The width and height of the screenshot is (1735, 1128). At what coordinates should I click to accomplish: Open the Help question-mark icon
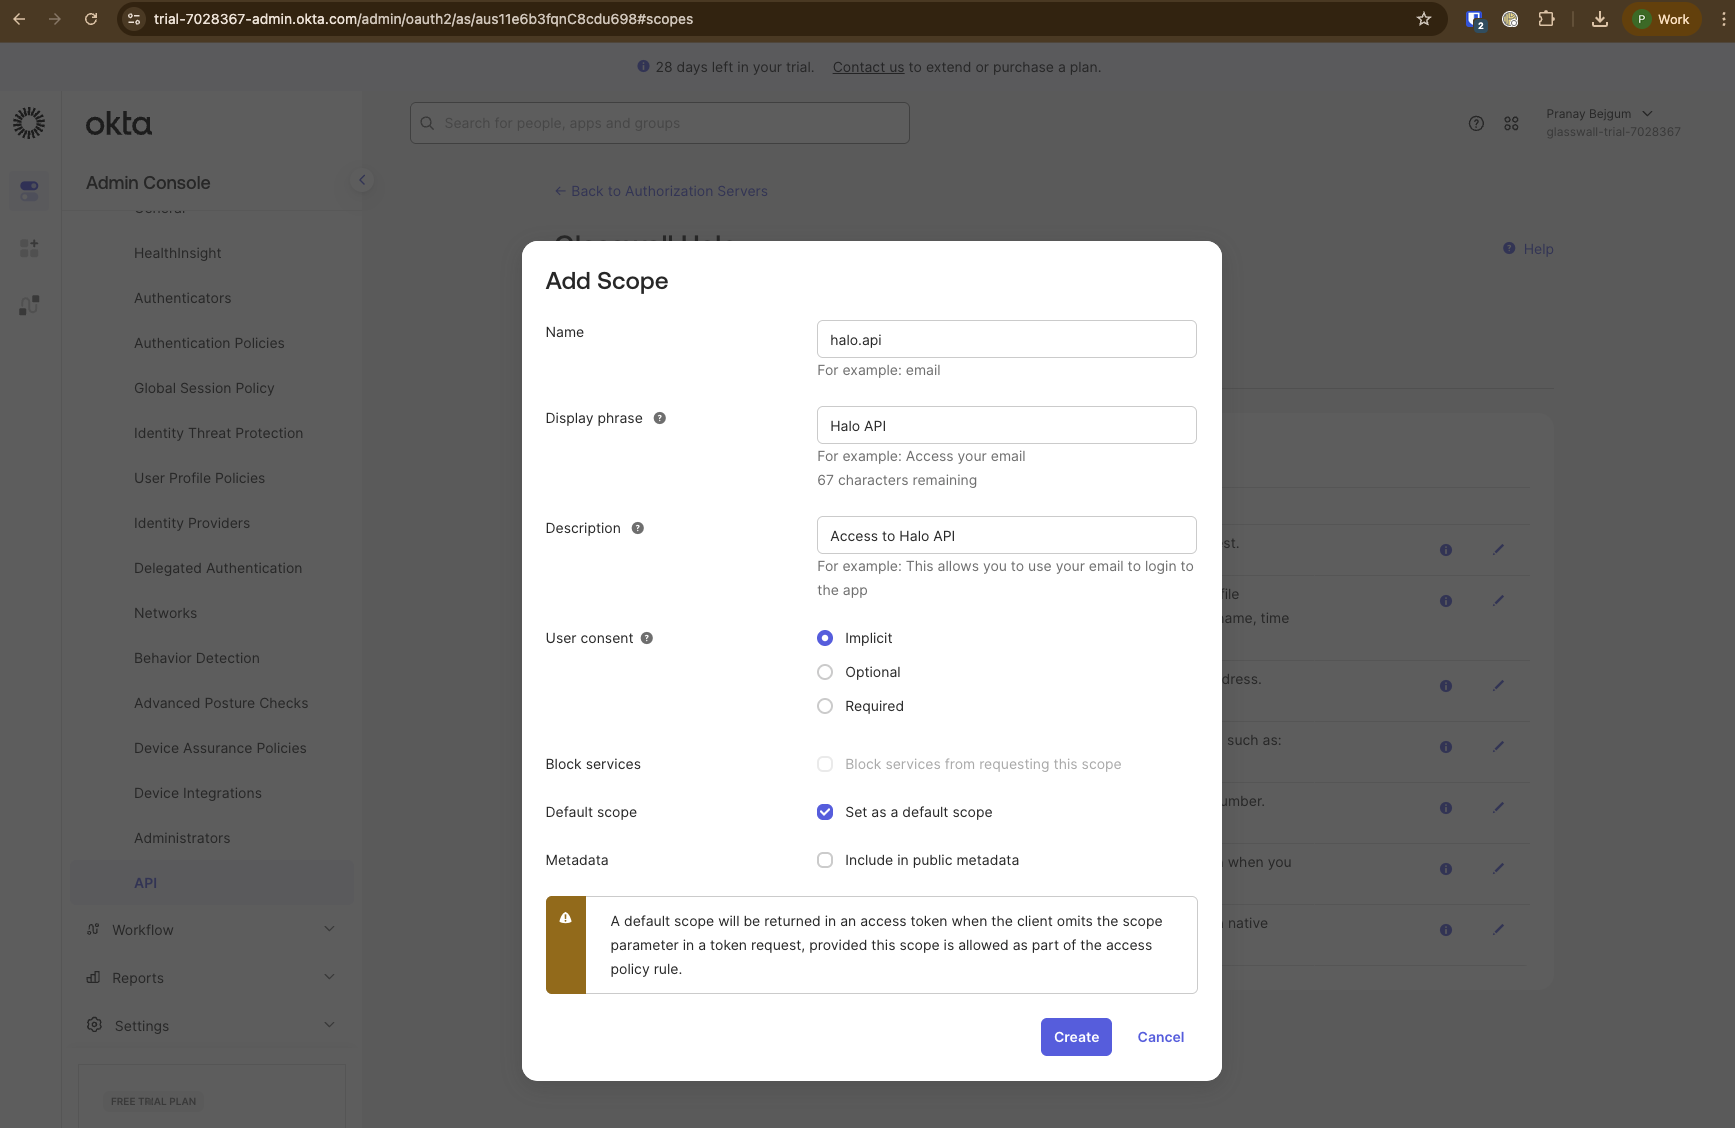tap(1476, 123)
